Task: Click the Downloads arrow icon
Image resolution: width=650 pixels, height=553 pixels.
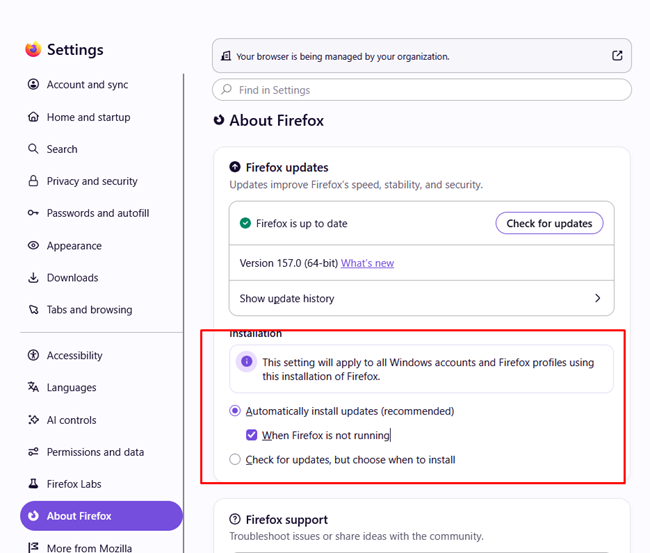Action: (33, 277)
